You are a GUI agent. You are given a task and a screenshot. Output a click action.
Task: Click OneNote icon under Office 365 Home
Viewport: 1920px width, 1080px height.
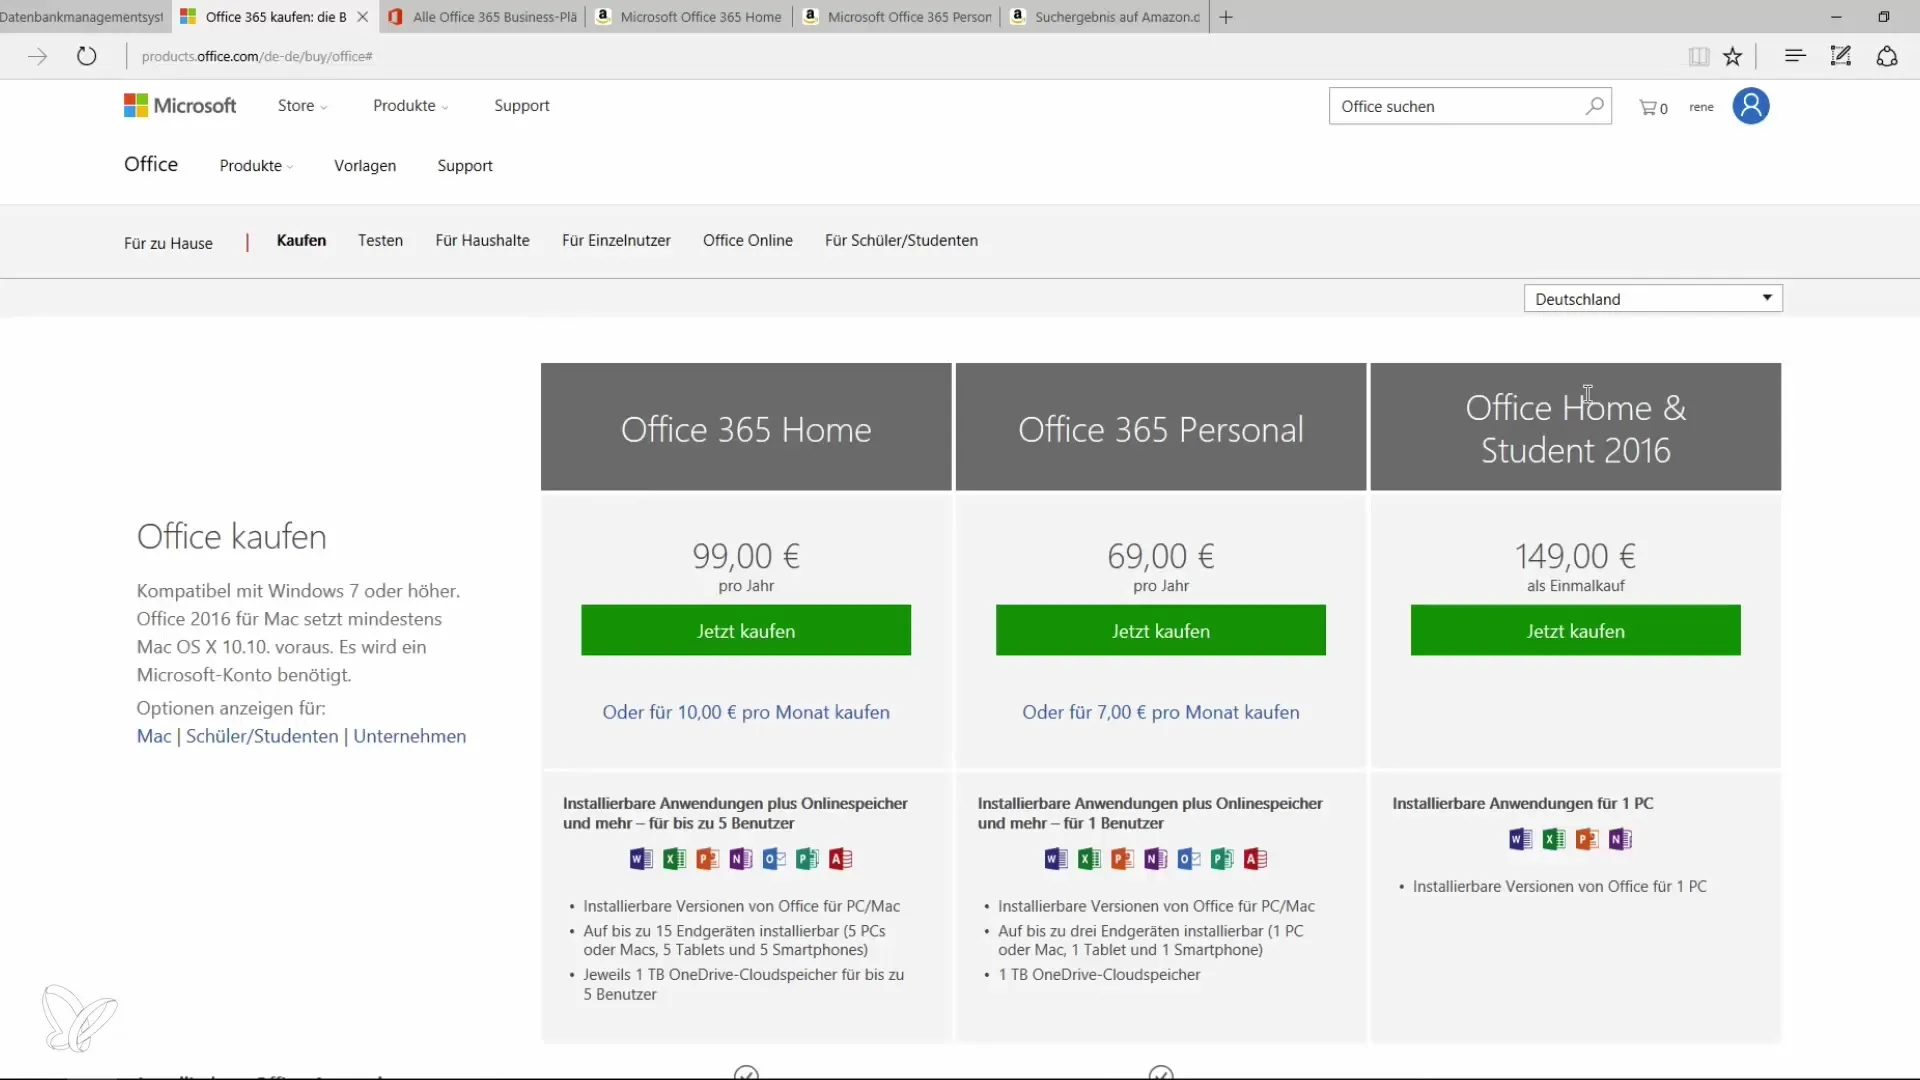741,859
